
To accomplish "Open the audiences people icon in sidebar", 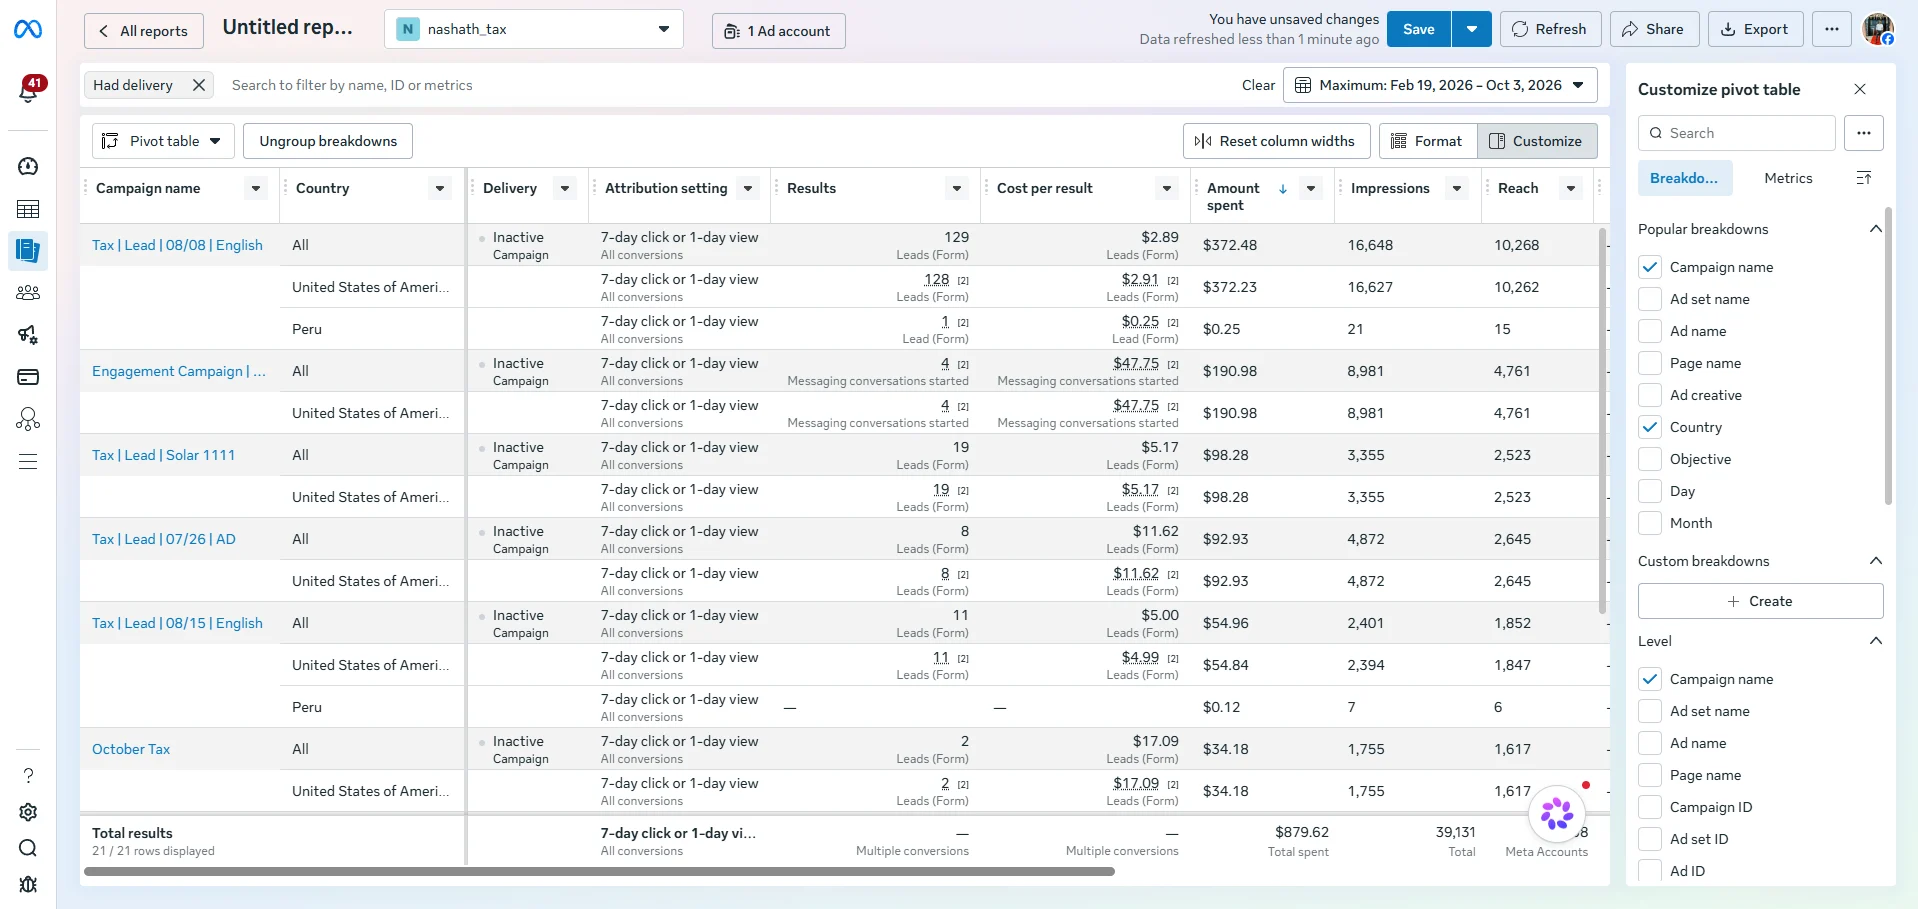I will click(x=28, y=293).
